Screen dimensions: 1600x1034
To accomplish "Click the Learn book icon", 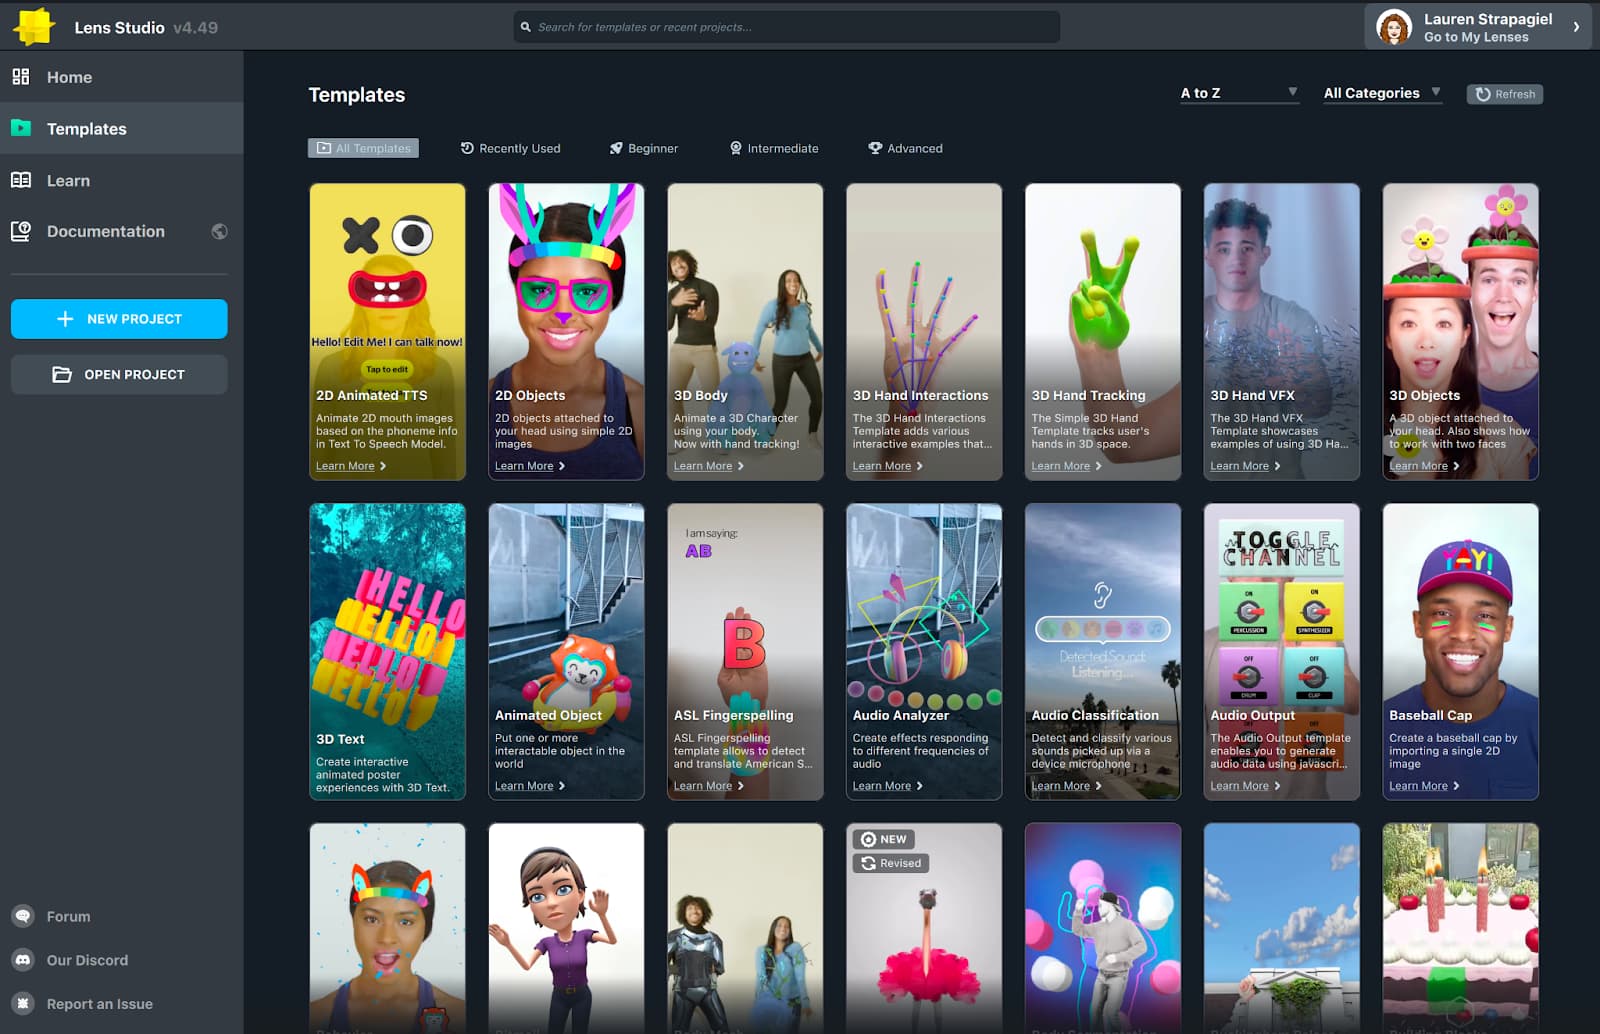I will [21, 180].
